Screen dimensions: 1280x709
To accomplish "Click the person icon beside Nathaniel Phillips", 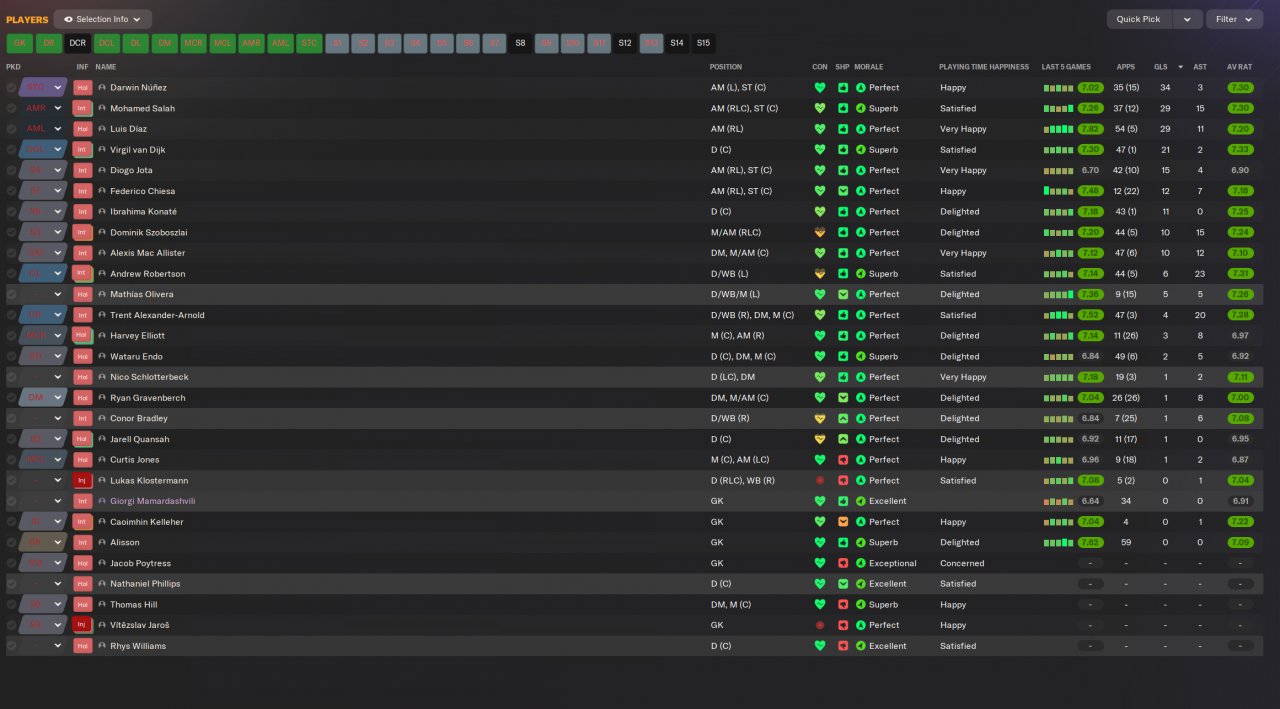I will point(102,584).
